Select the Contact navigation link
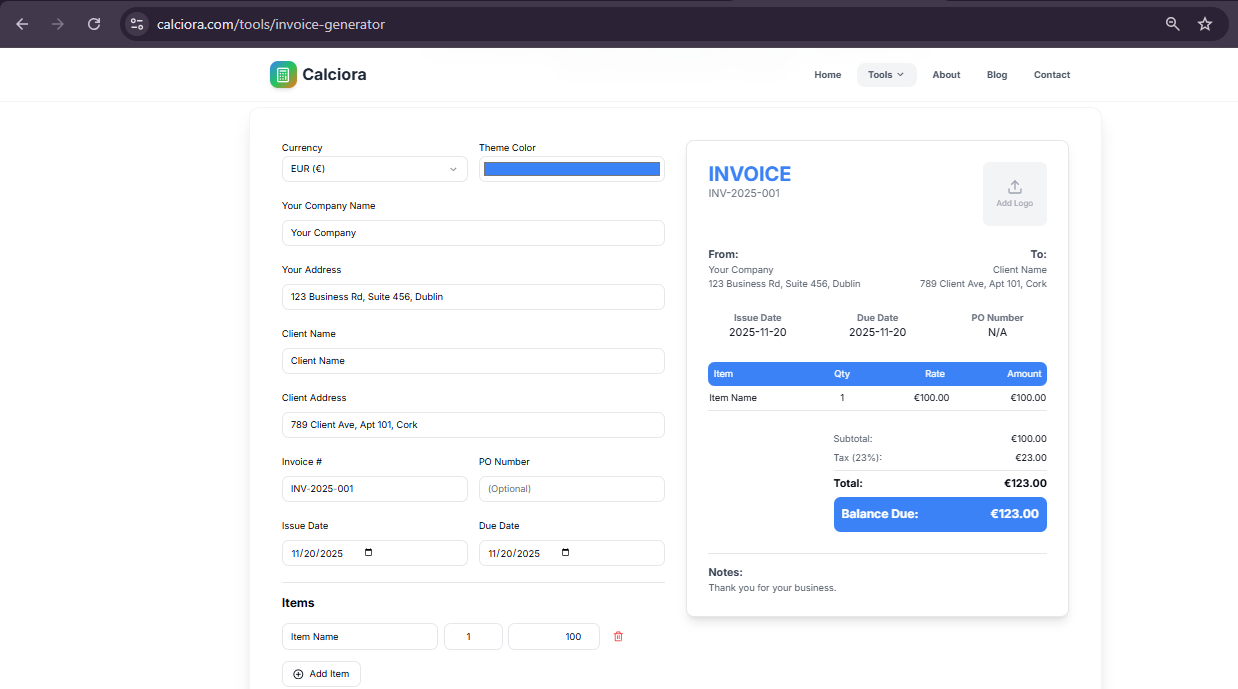 point(1051,74)
